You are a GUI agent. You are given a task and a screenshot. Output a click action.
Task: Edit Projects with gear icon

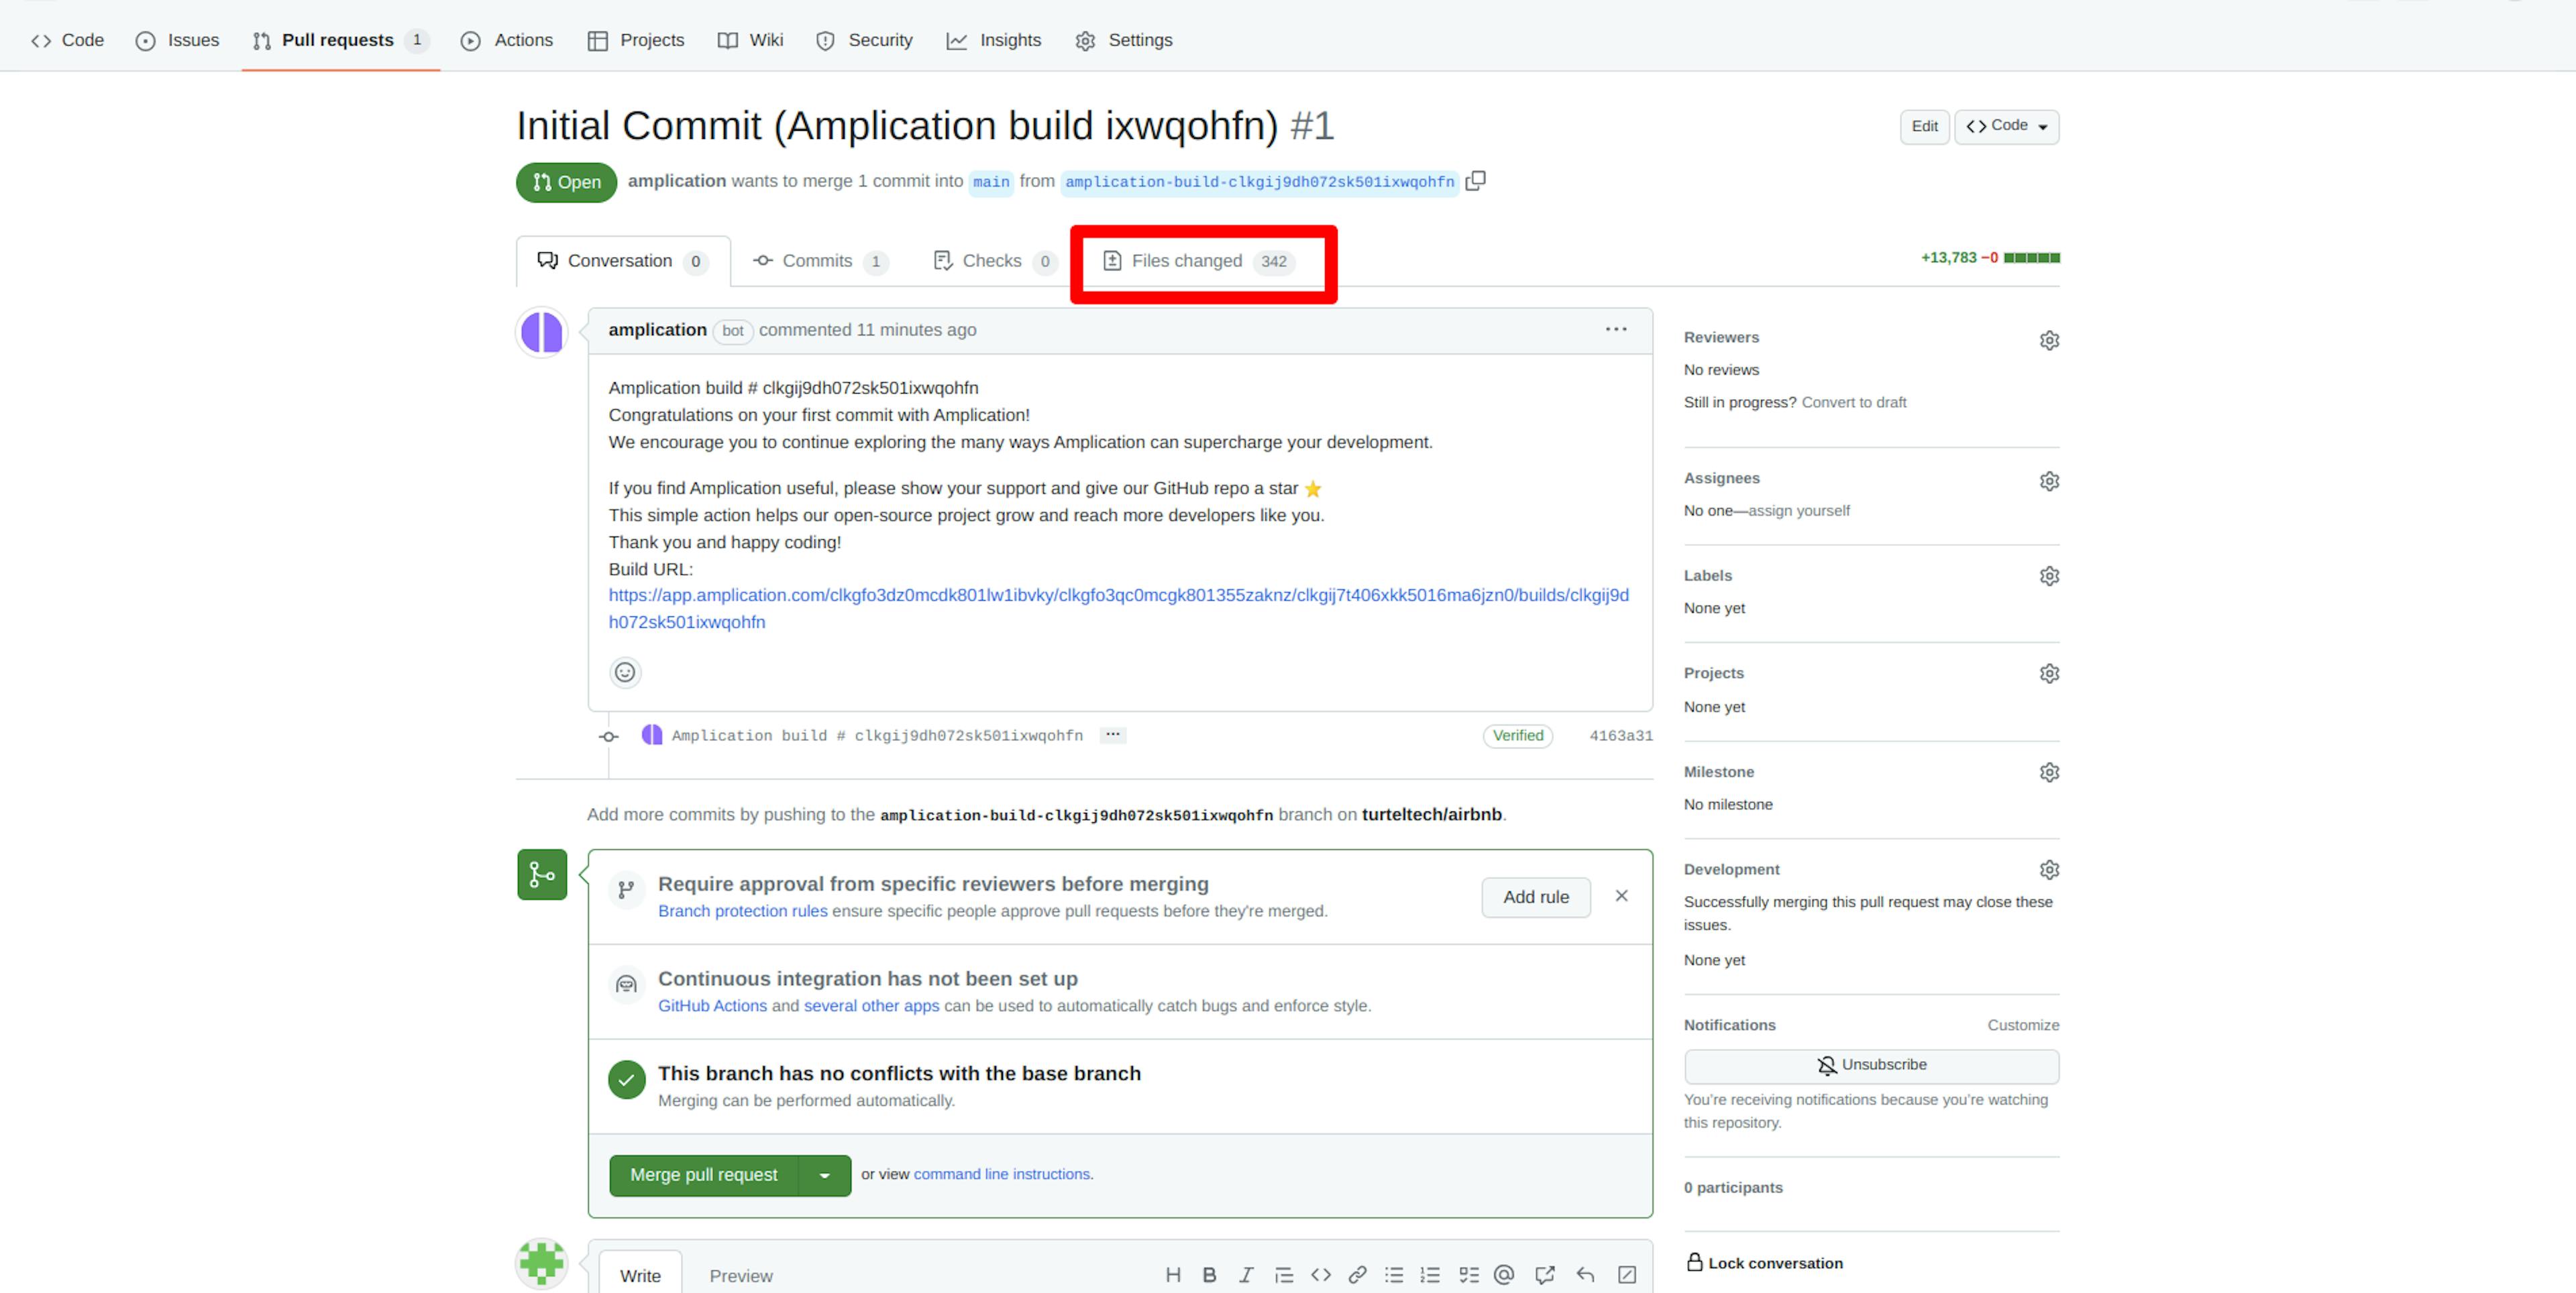[x=2049, y=673]
